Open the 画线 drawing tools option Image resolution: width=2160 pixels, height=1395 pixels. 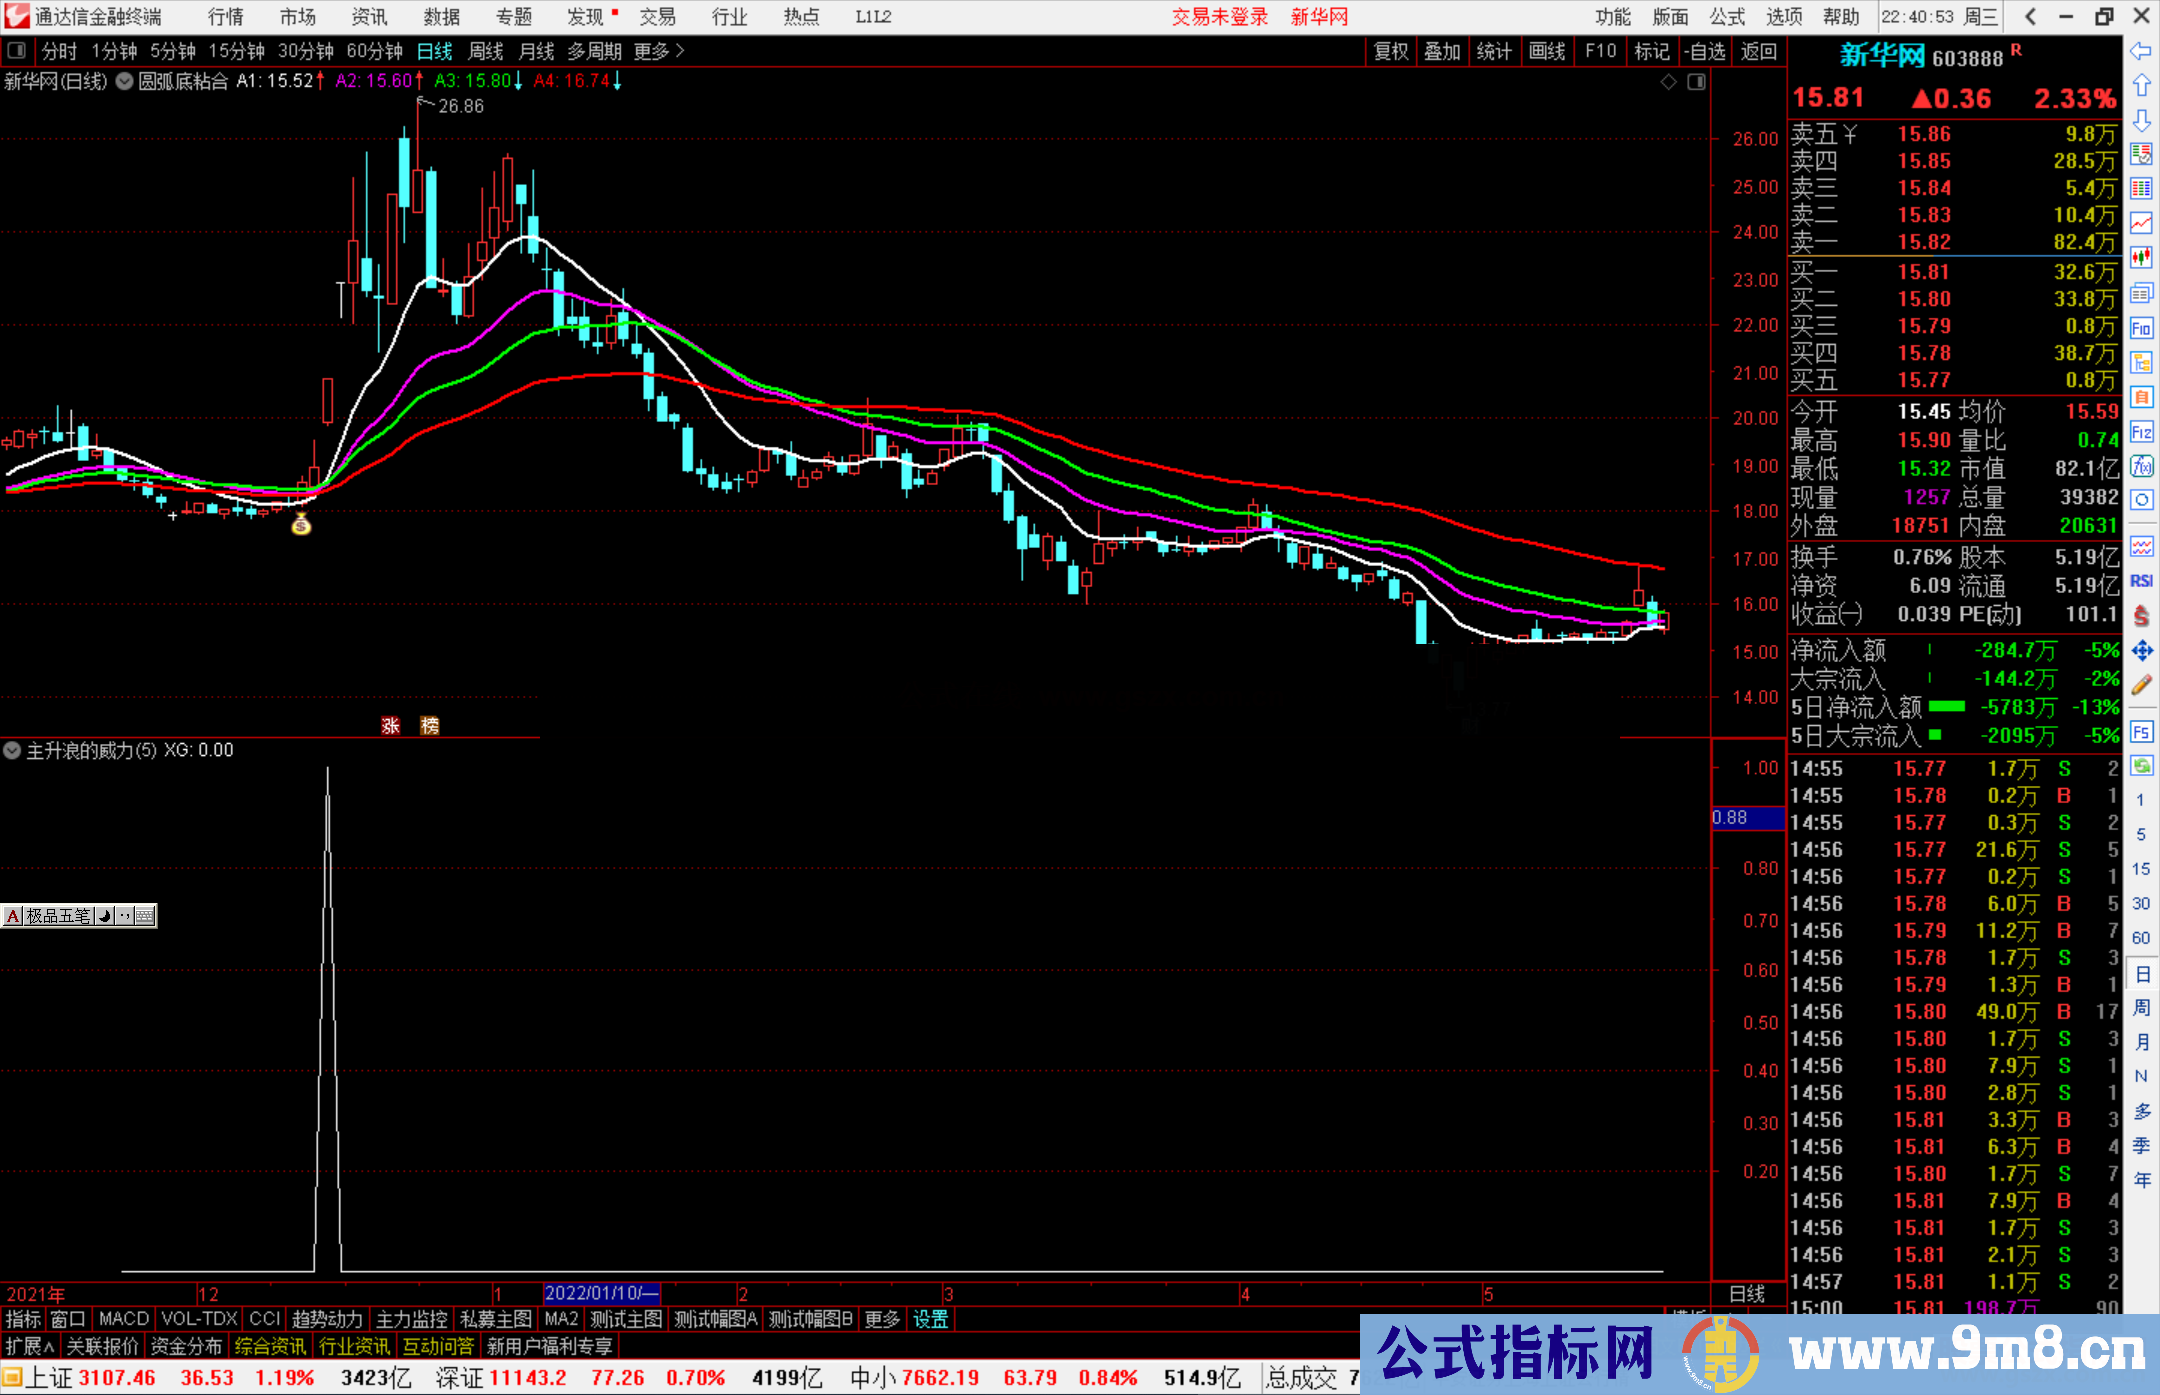coord(1547,51)
